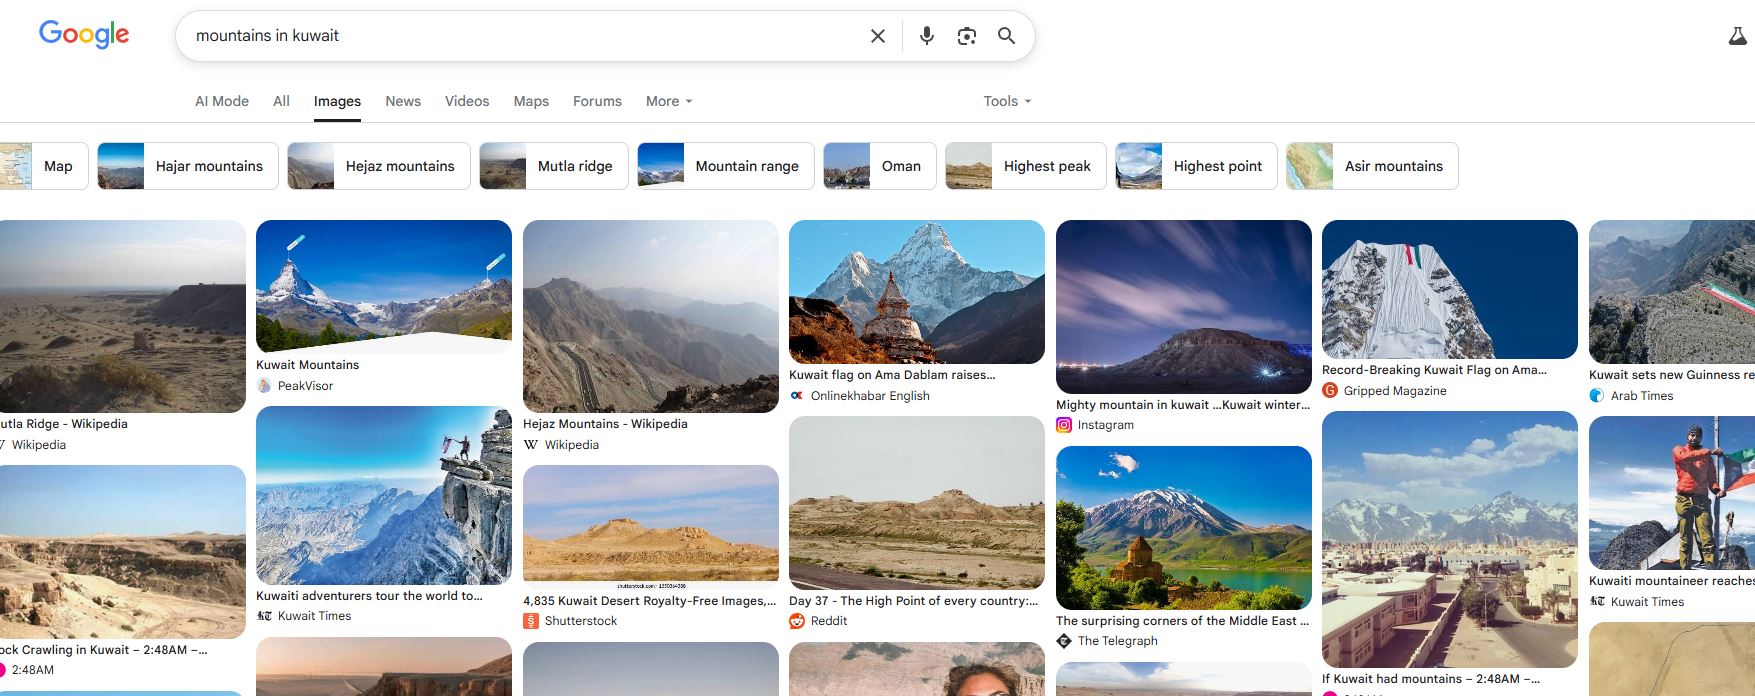Click Kuwait Times favicon under mountaineer result

click(x=1597, y=601)
